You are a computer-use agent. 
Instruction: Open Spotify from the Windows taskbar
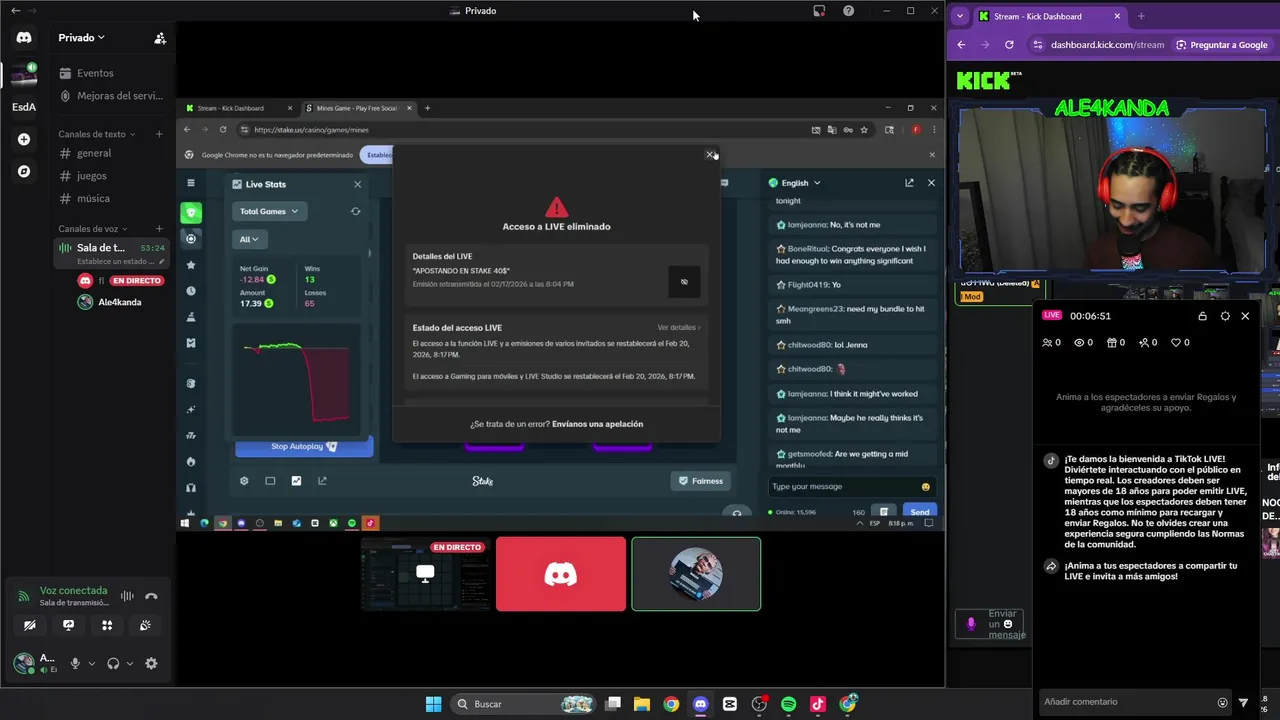pos(788,704)
